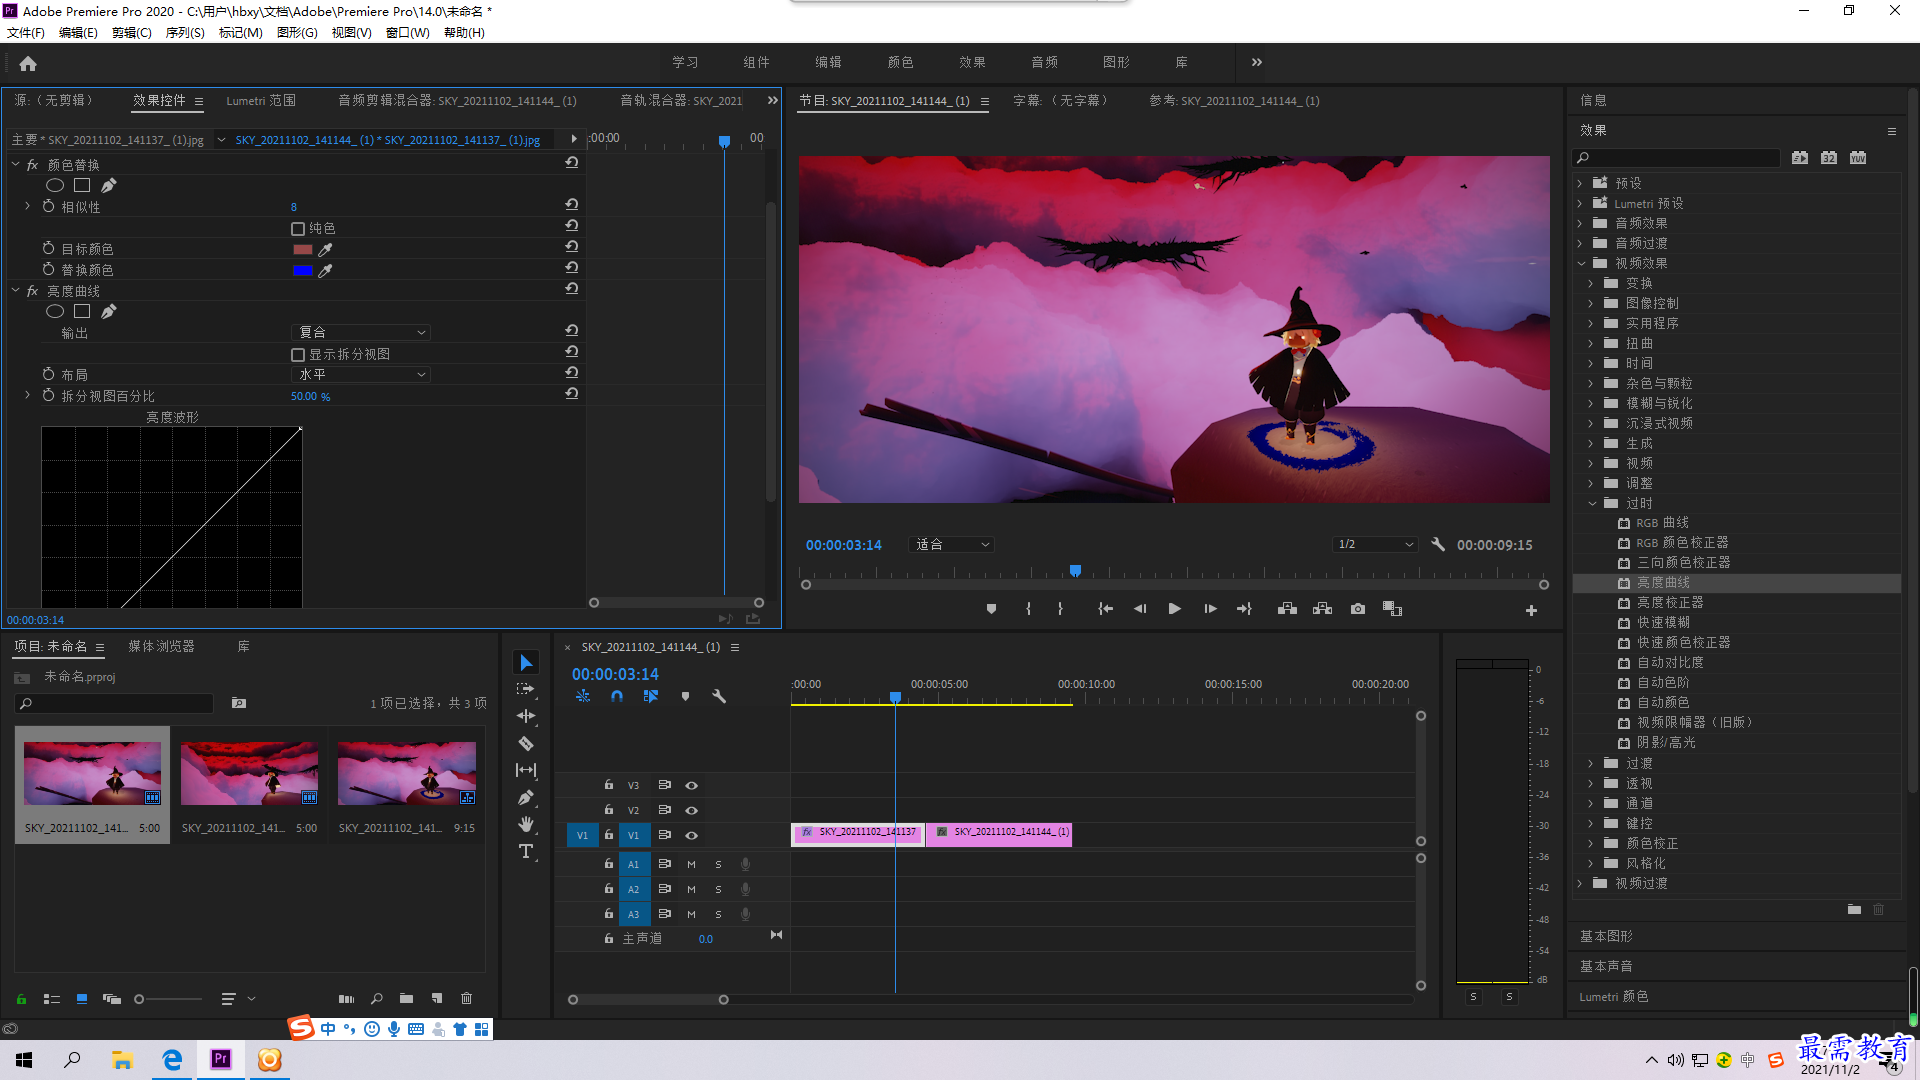
Task: Toggle the fx switch for 颜色替换
Action: tap(33, 165)
